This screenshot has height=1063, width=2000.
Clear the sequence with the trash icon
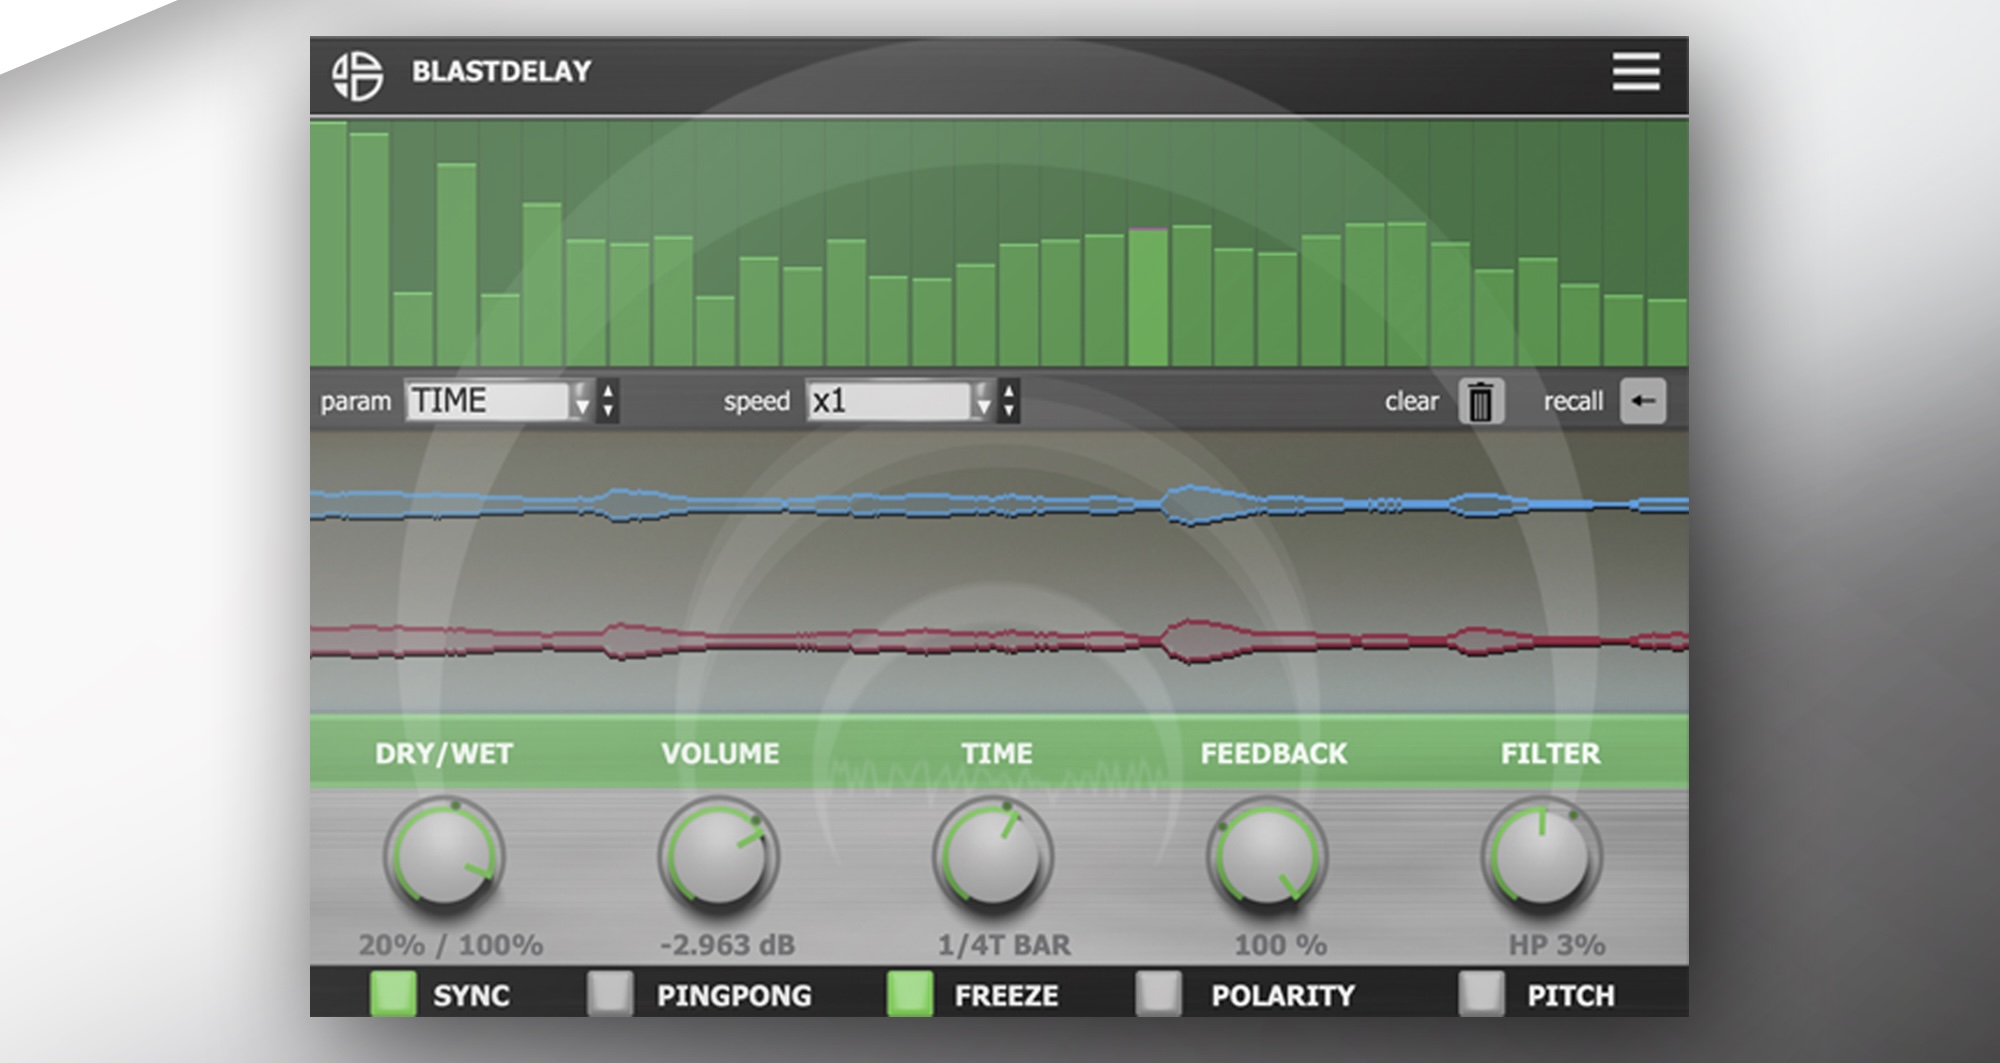tap(1480, 402)
